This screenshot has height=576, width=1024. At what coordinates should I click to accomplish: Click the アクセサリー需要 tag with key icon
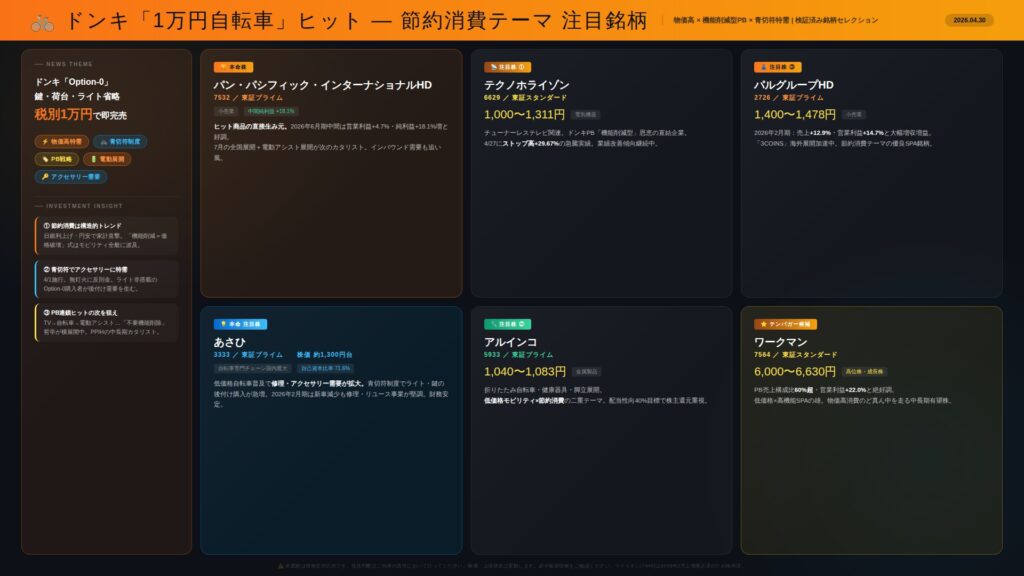coord(71,177)
